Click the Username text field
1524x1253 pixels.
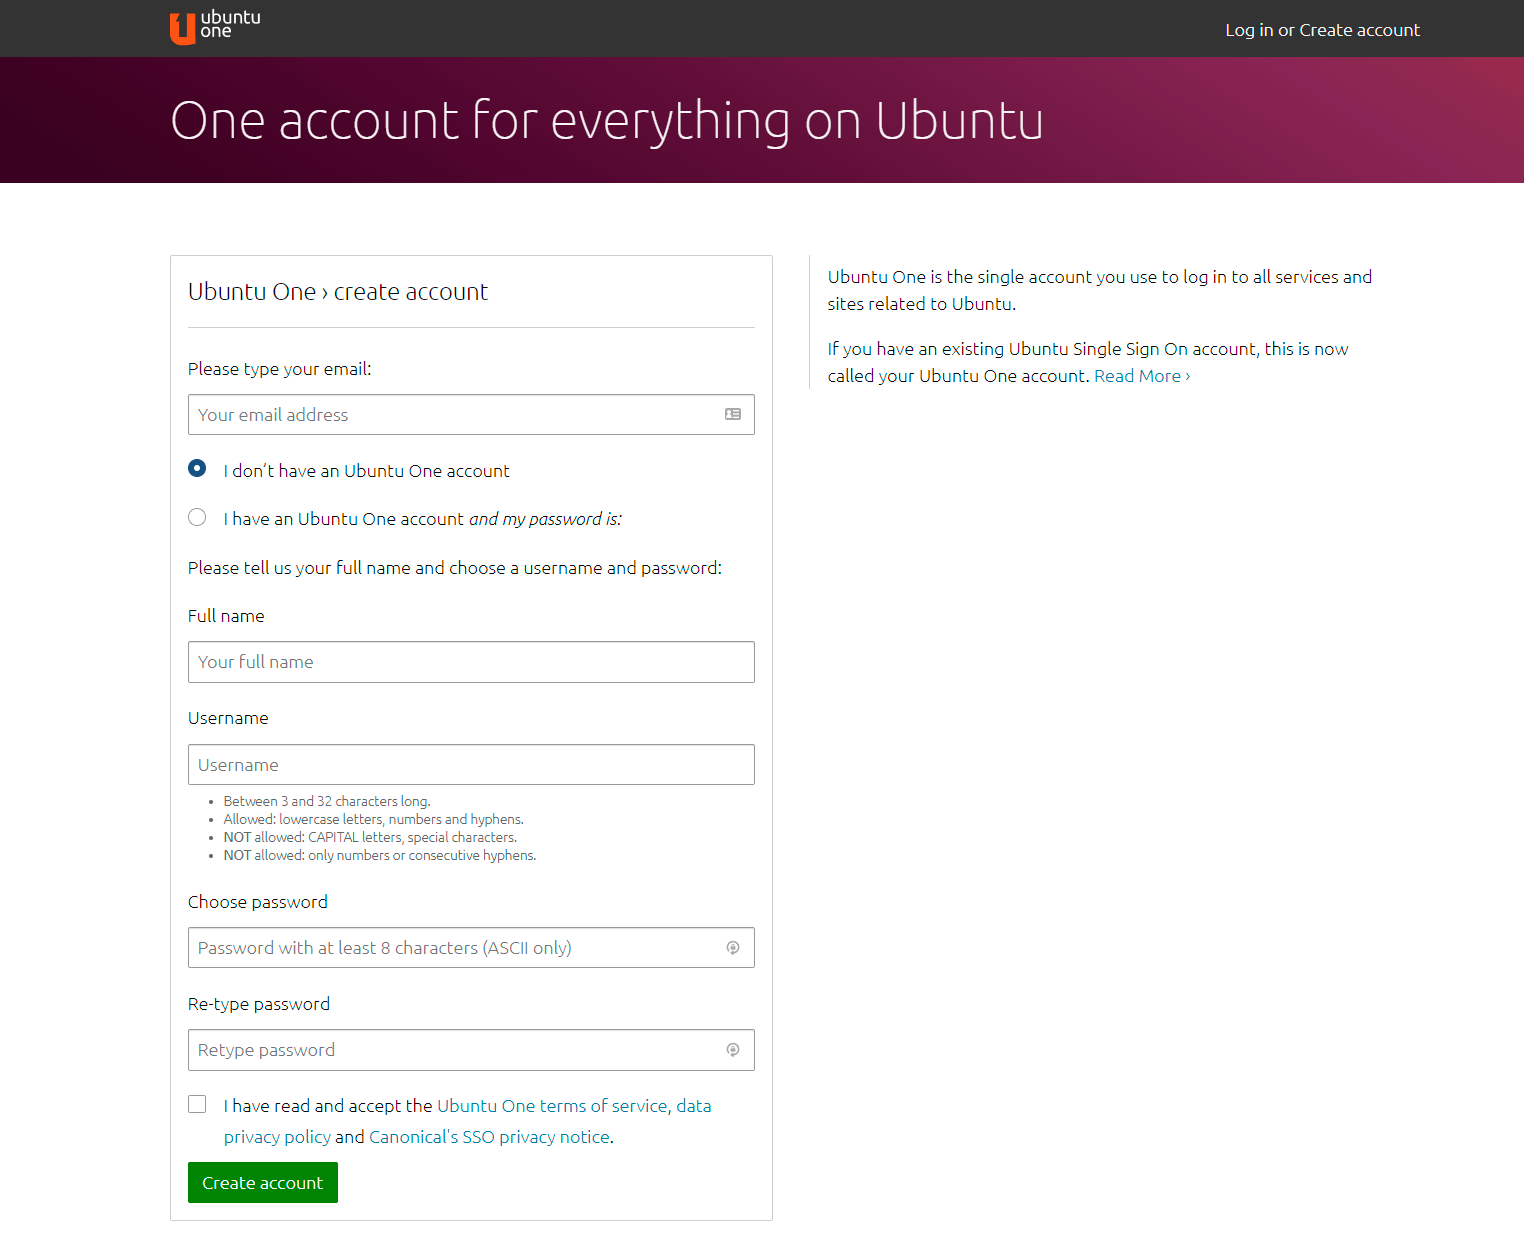(x=471, y=765)
